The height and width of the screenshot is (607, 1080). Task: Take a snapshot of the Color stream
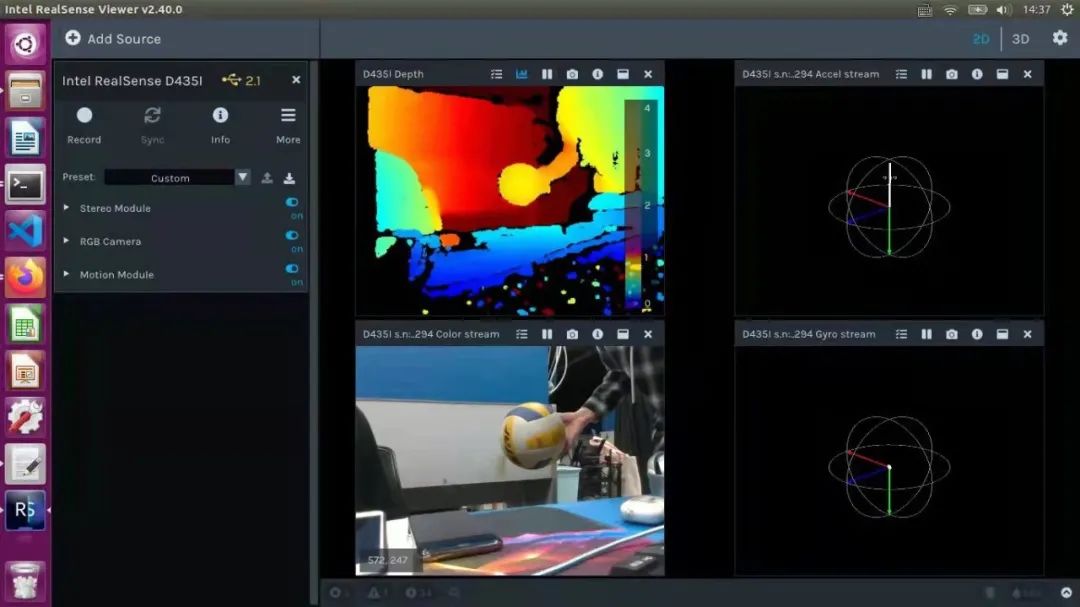click(572, 334)
